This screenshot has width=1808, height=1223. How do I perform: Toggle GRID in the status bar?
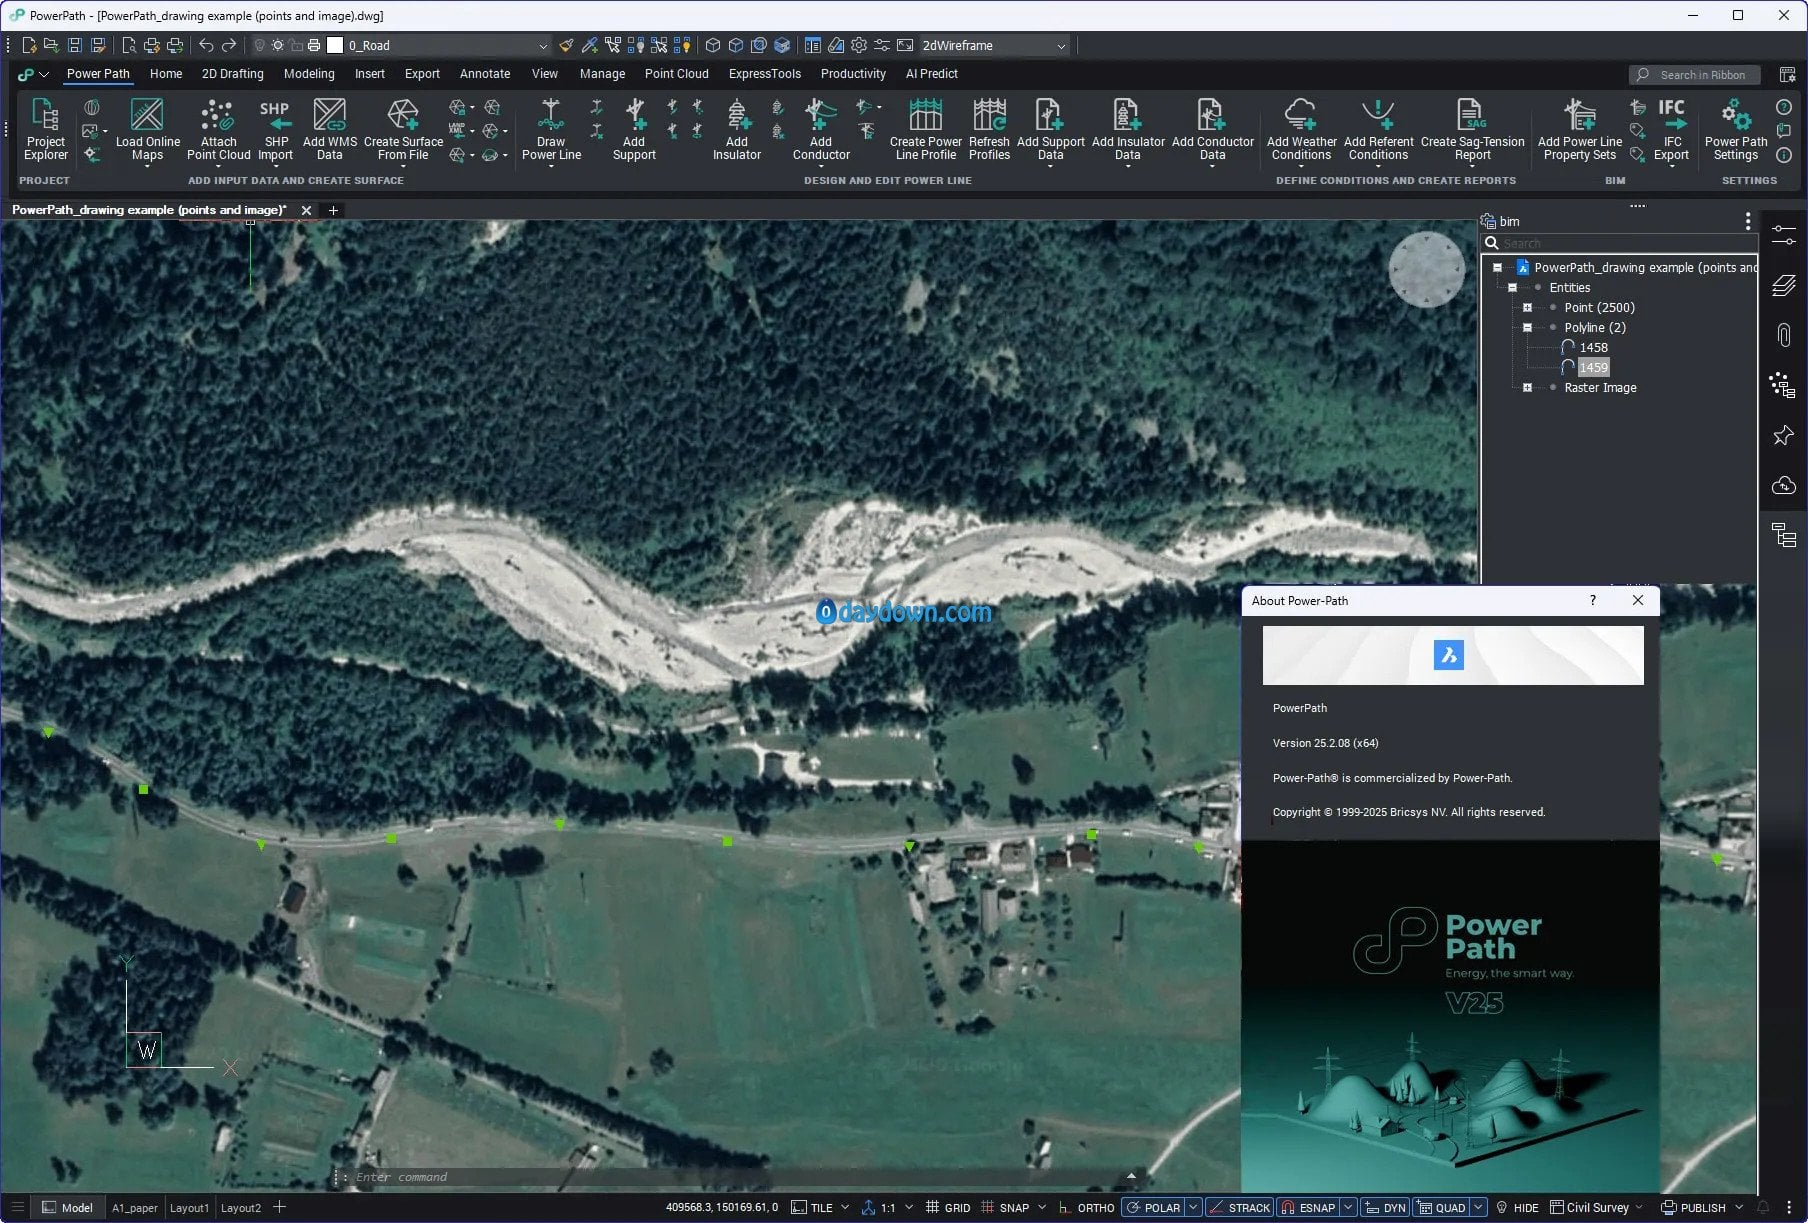[948, 1207]
